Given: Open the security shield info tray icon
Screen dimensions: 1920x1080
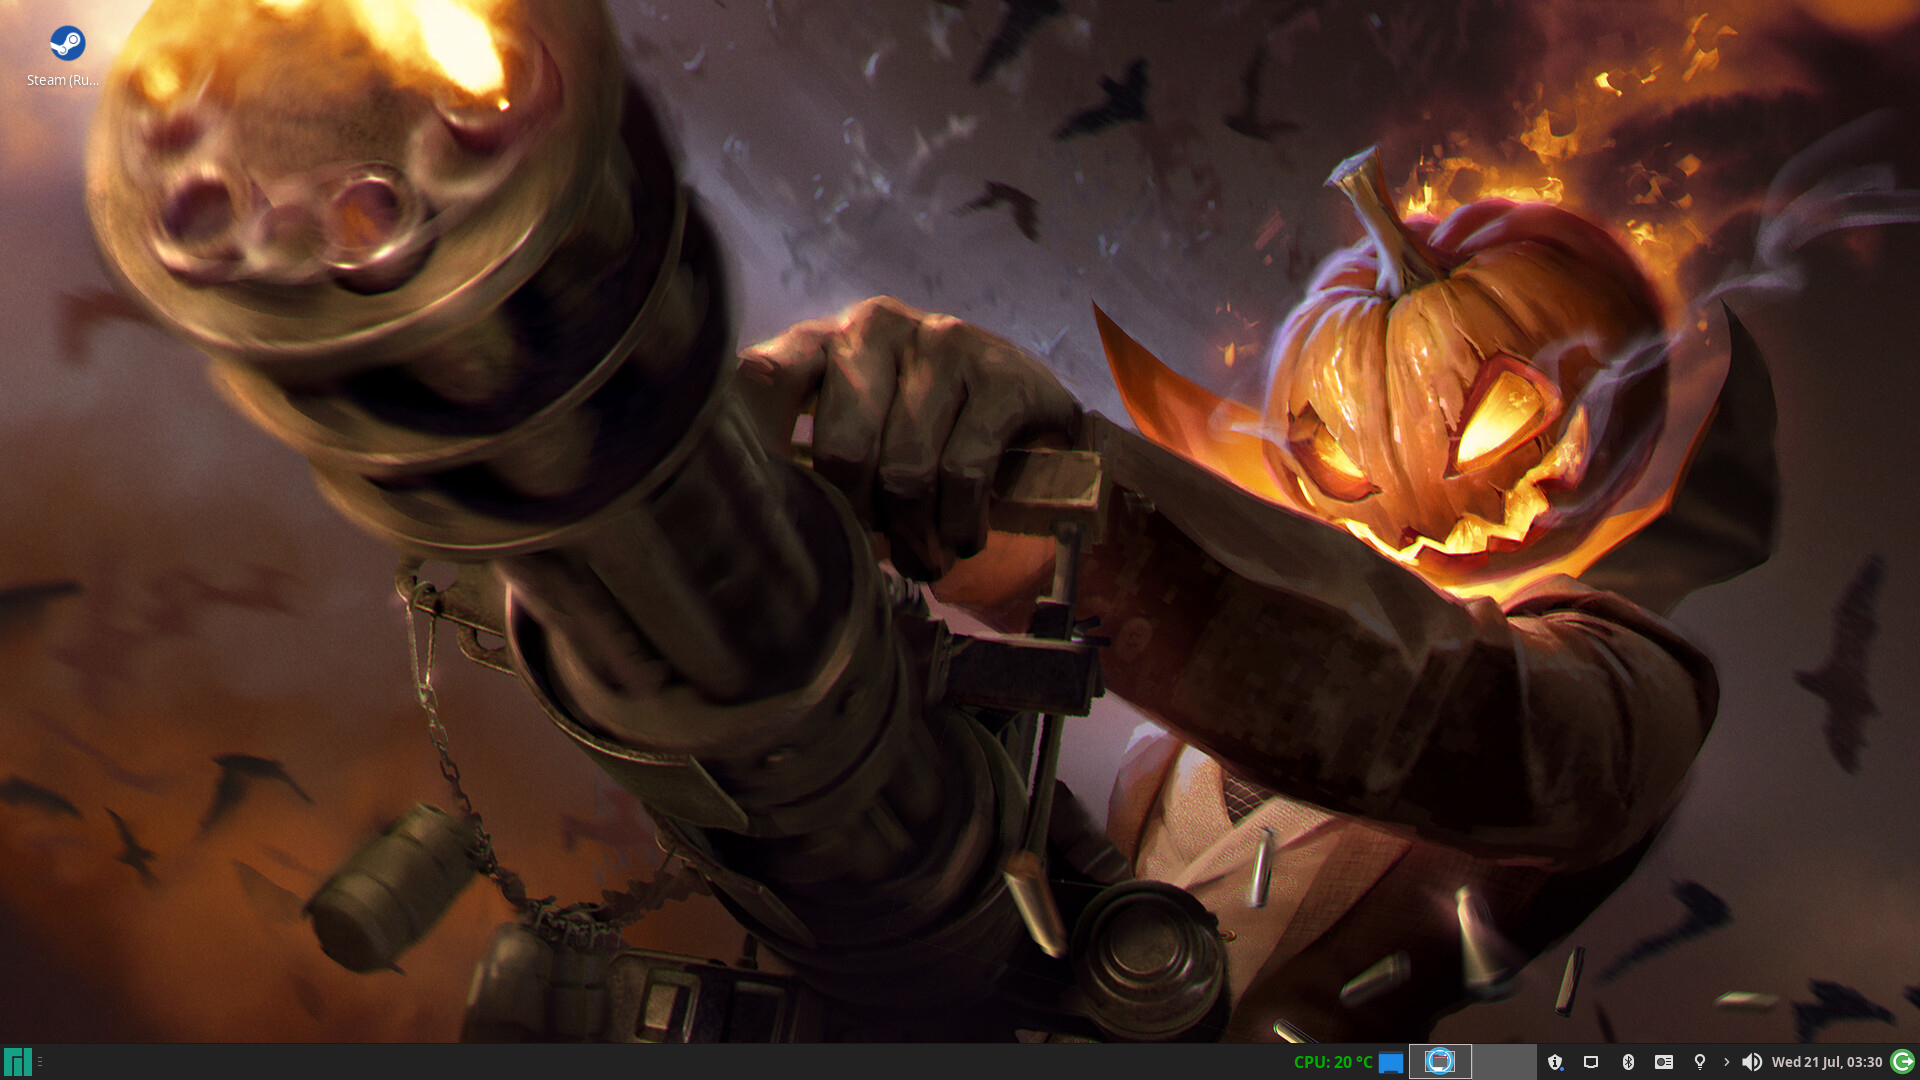Looking at the screenshot, I should (x=1555, y=1062).
